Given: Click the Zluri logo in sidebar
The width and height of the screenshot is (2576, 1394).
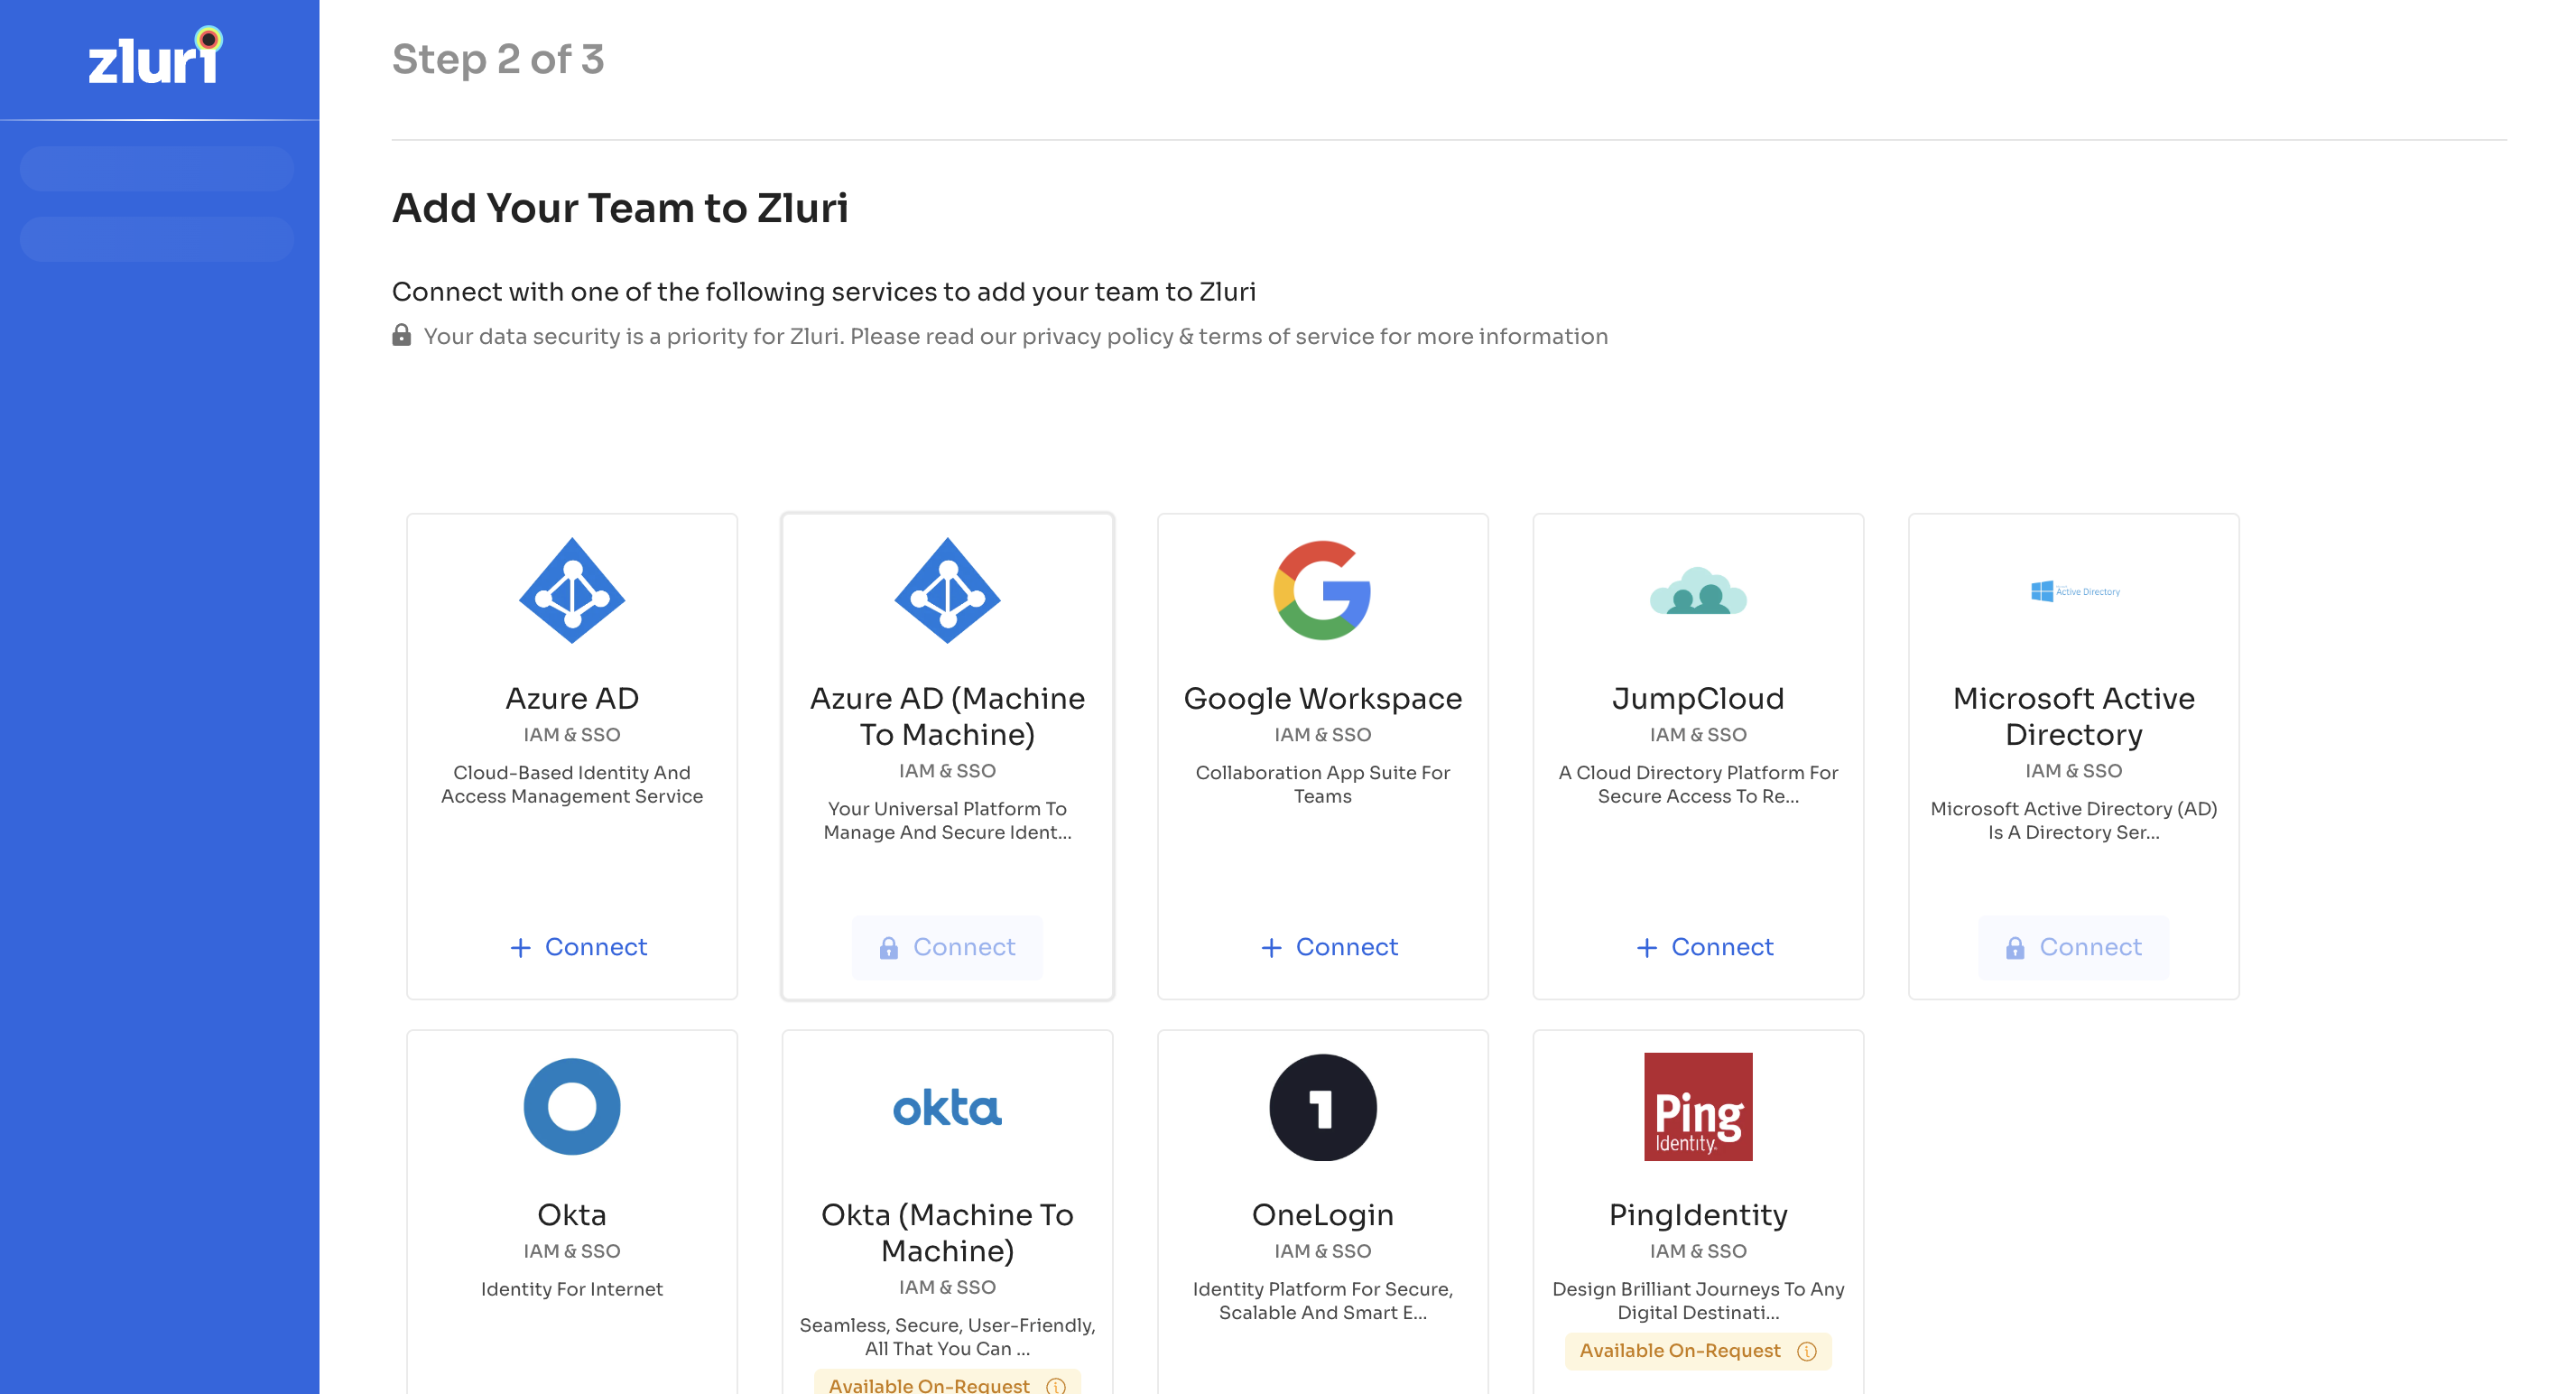Looking at the screenshot, I should click(155, 57).
